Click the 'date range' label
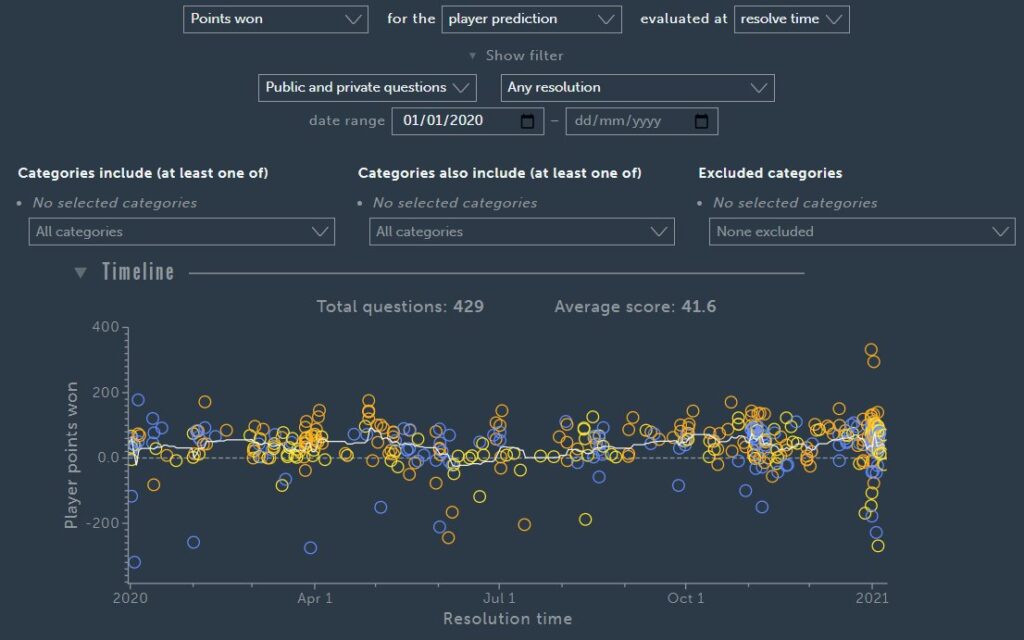 click(x=347, y=121)
